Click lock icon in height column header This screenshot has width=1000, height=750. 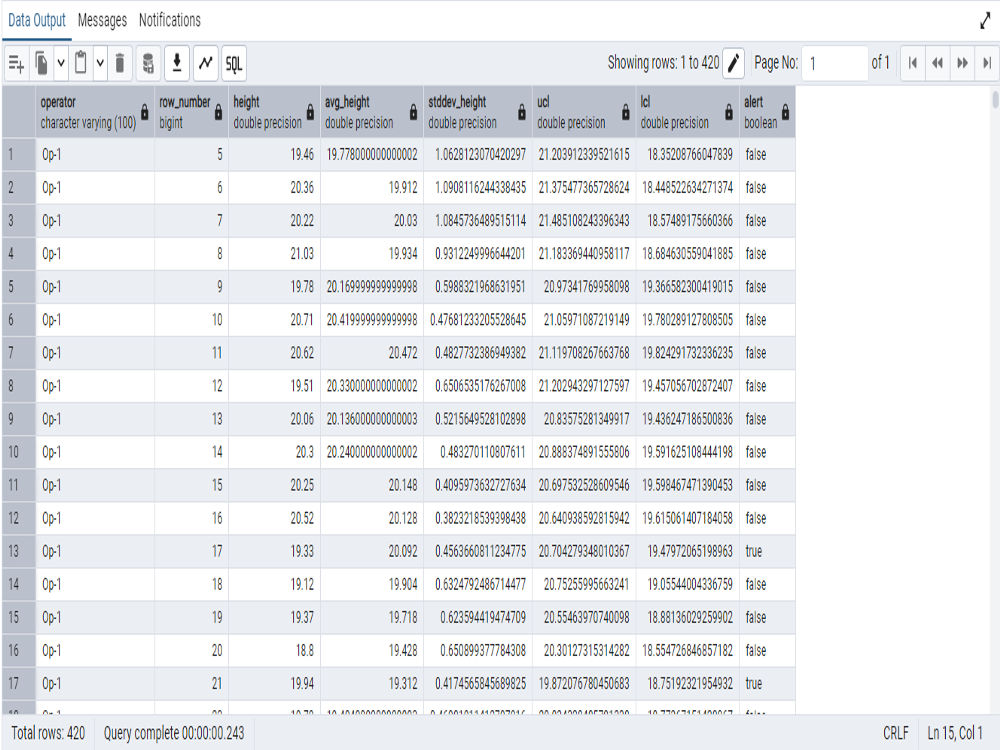311,112
